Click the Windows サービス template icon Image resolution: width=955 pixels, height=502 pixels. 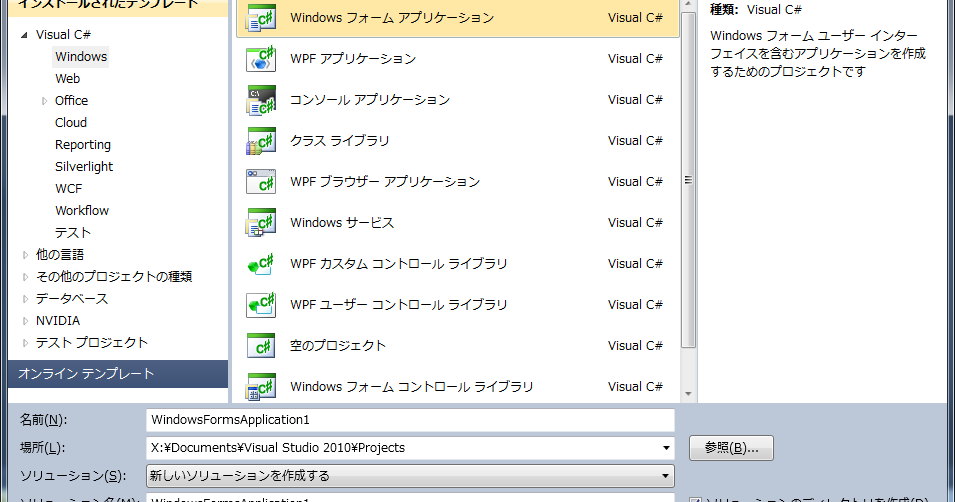261,222
